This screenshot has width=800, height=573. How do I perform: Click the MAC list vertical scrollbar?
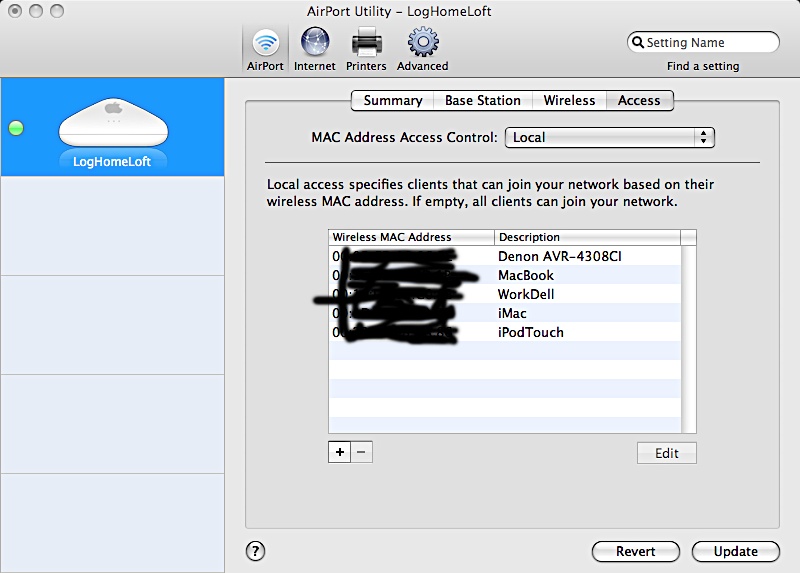point(689,339)
